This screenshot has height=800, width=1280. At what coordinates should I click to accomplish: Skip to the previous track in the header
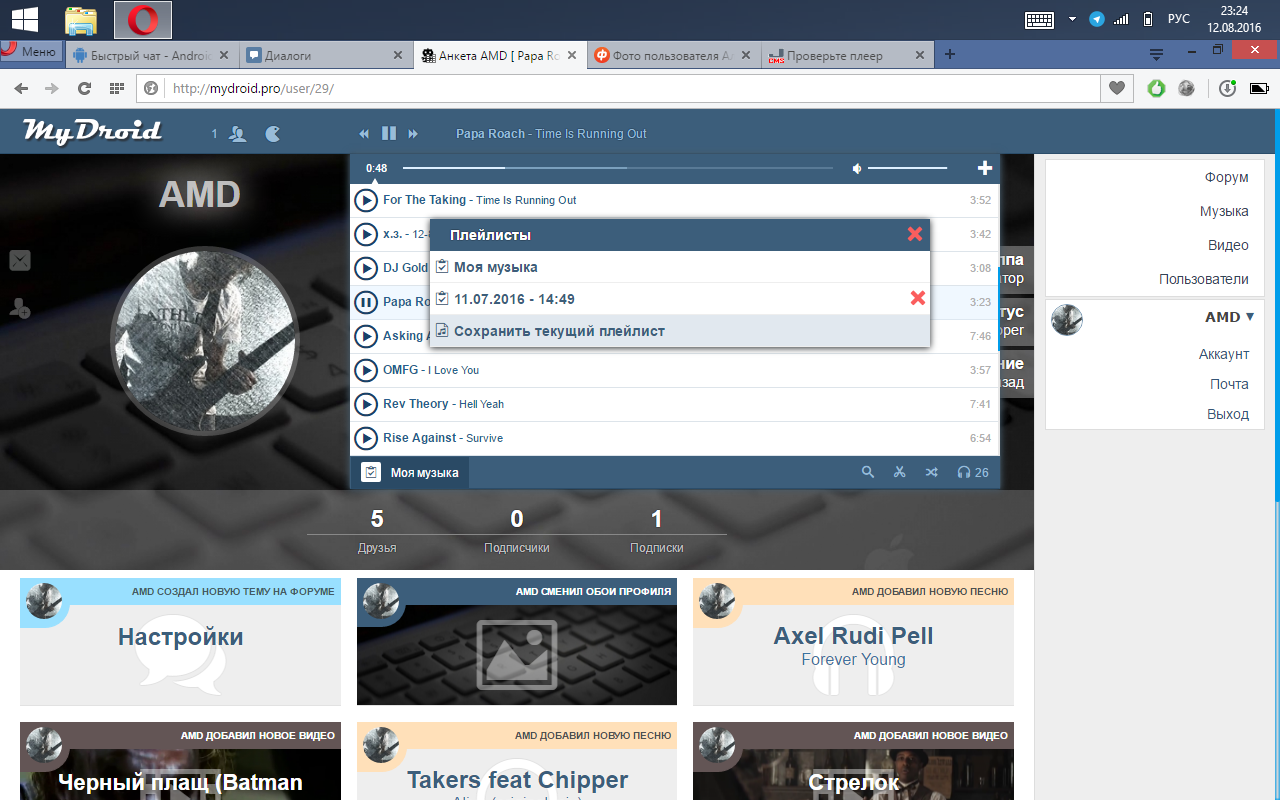pos(365,133)
